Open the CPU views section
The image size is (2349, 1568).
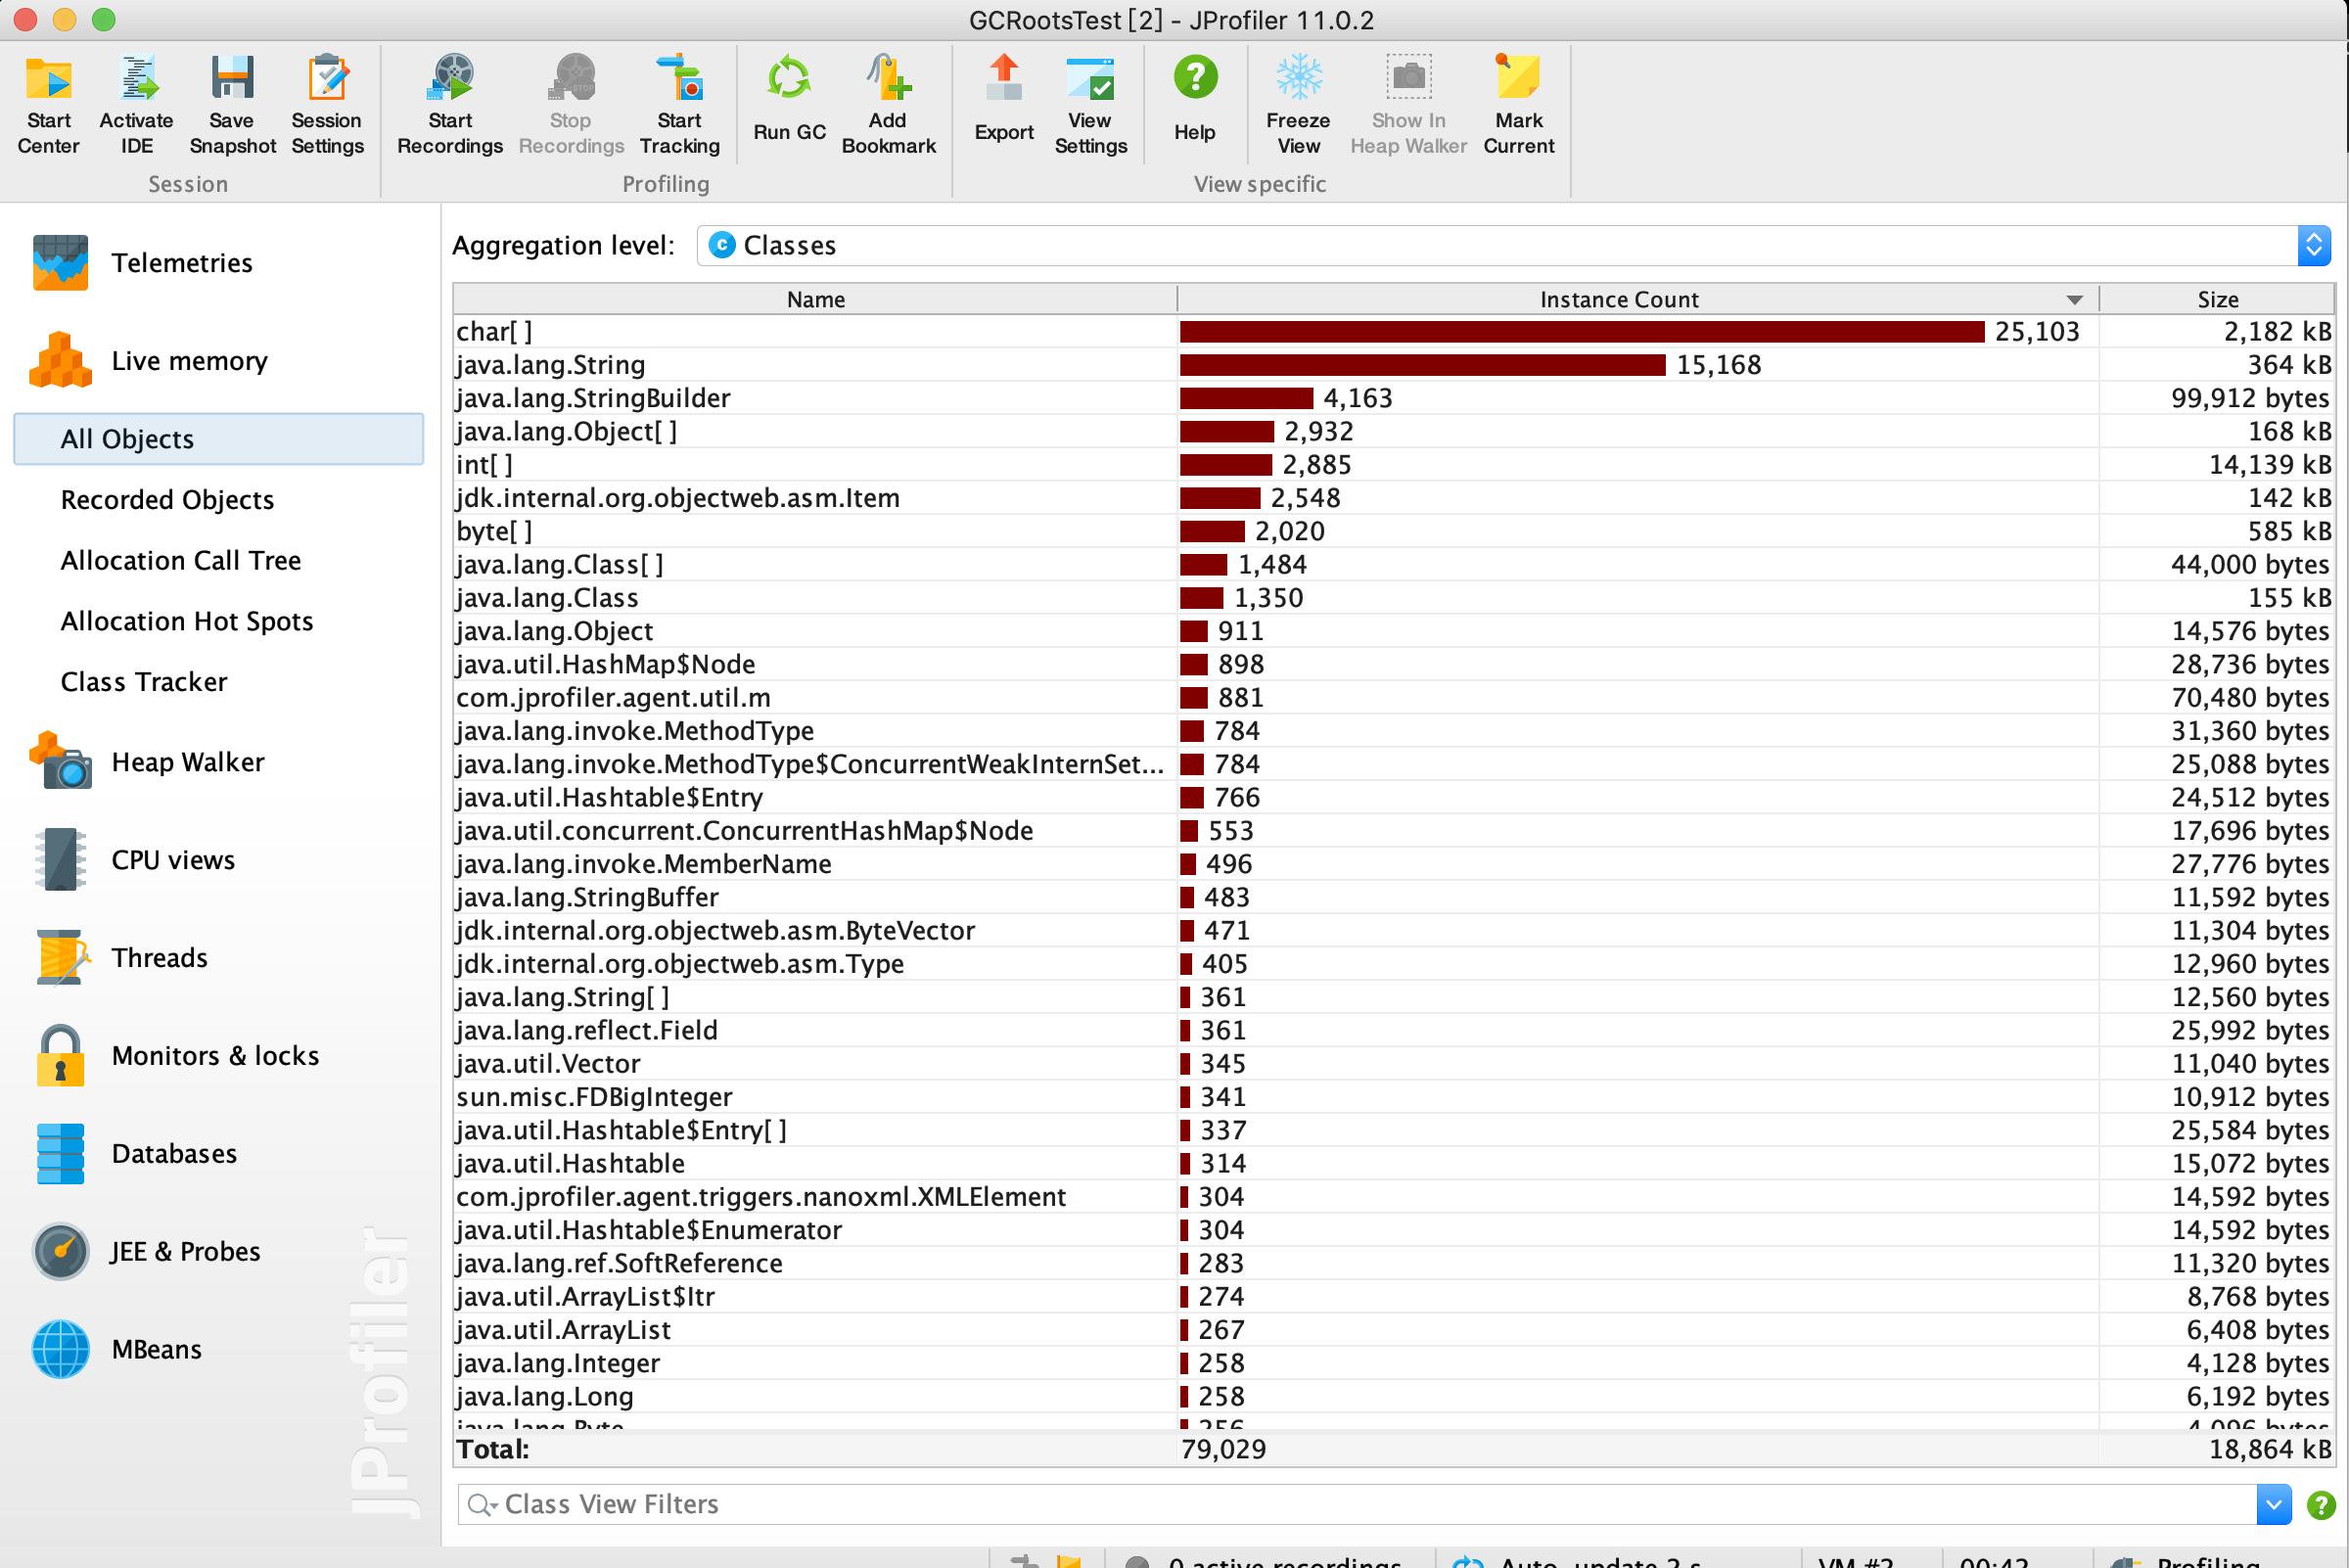(x=134, y=860)
